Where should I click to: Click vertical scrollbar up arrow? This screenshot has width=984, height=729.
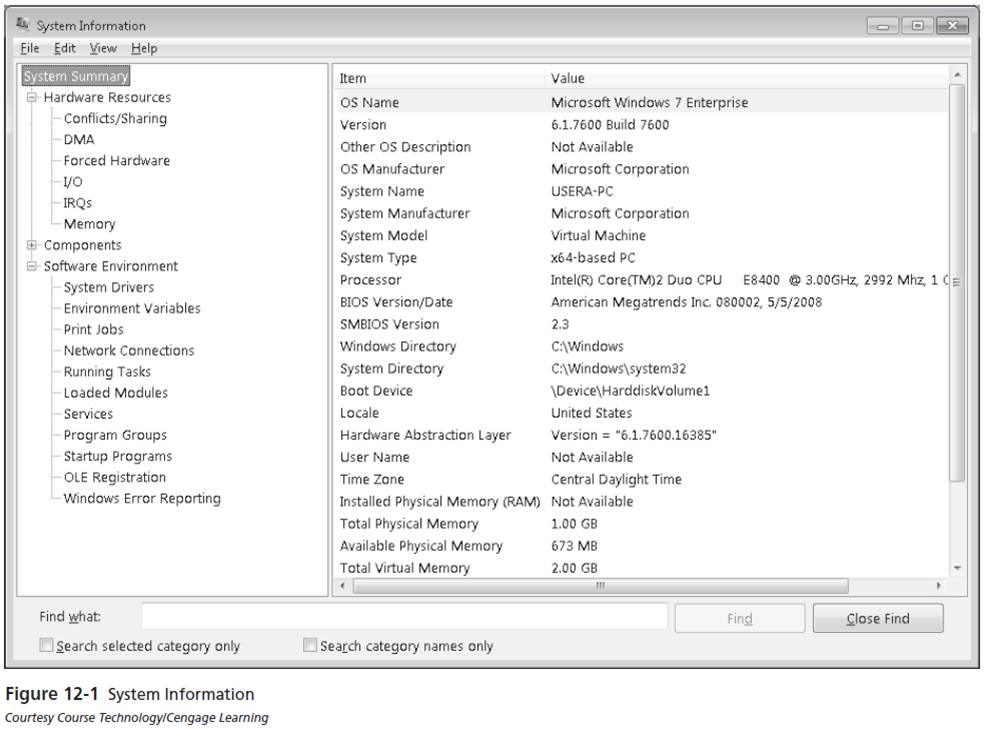coord(957,75)
